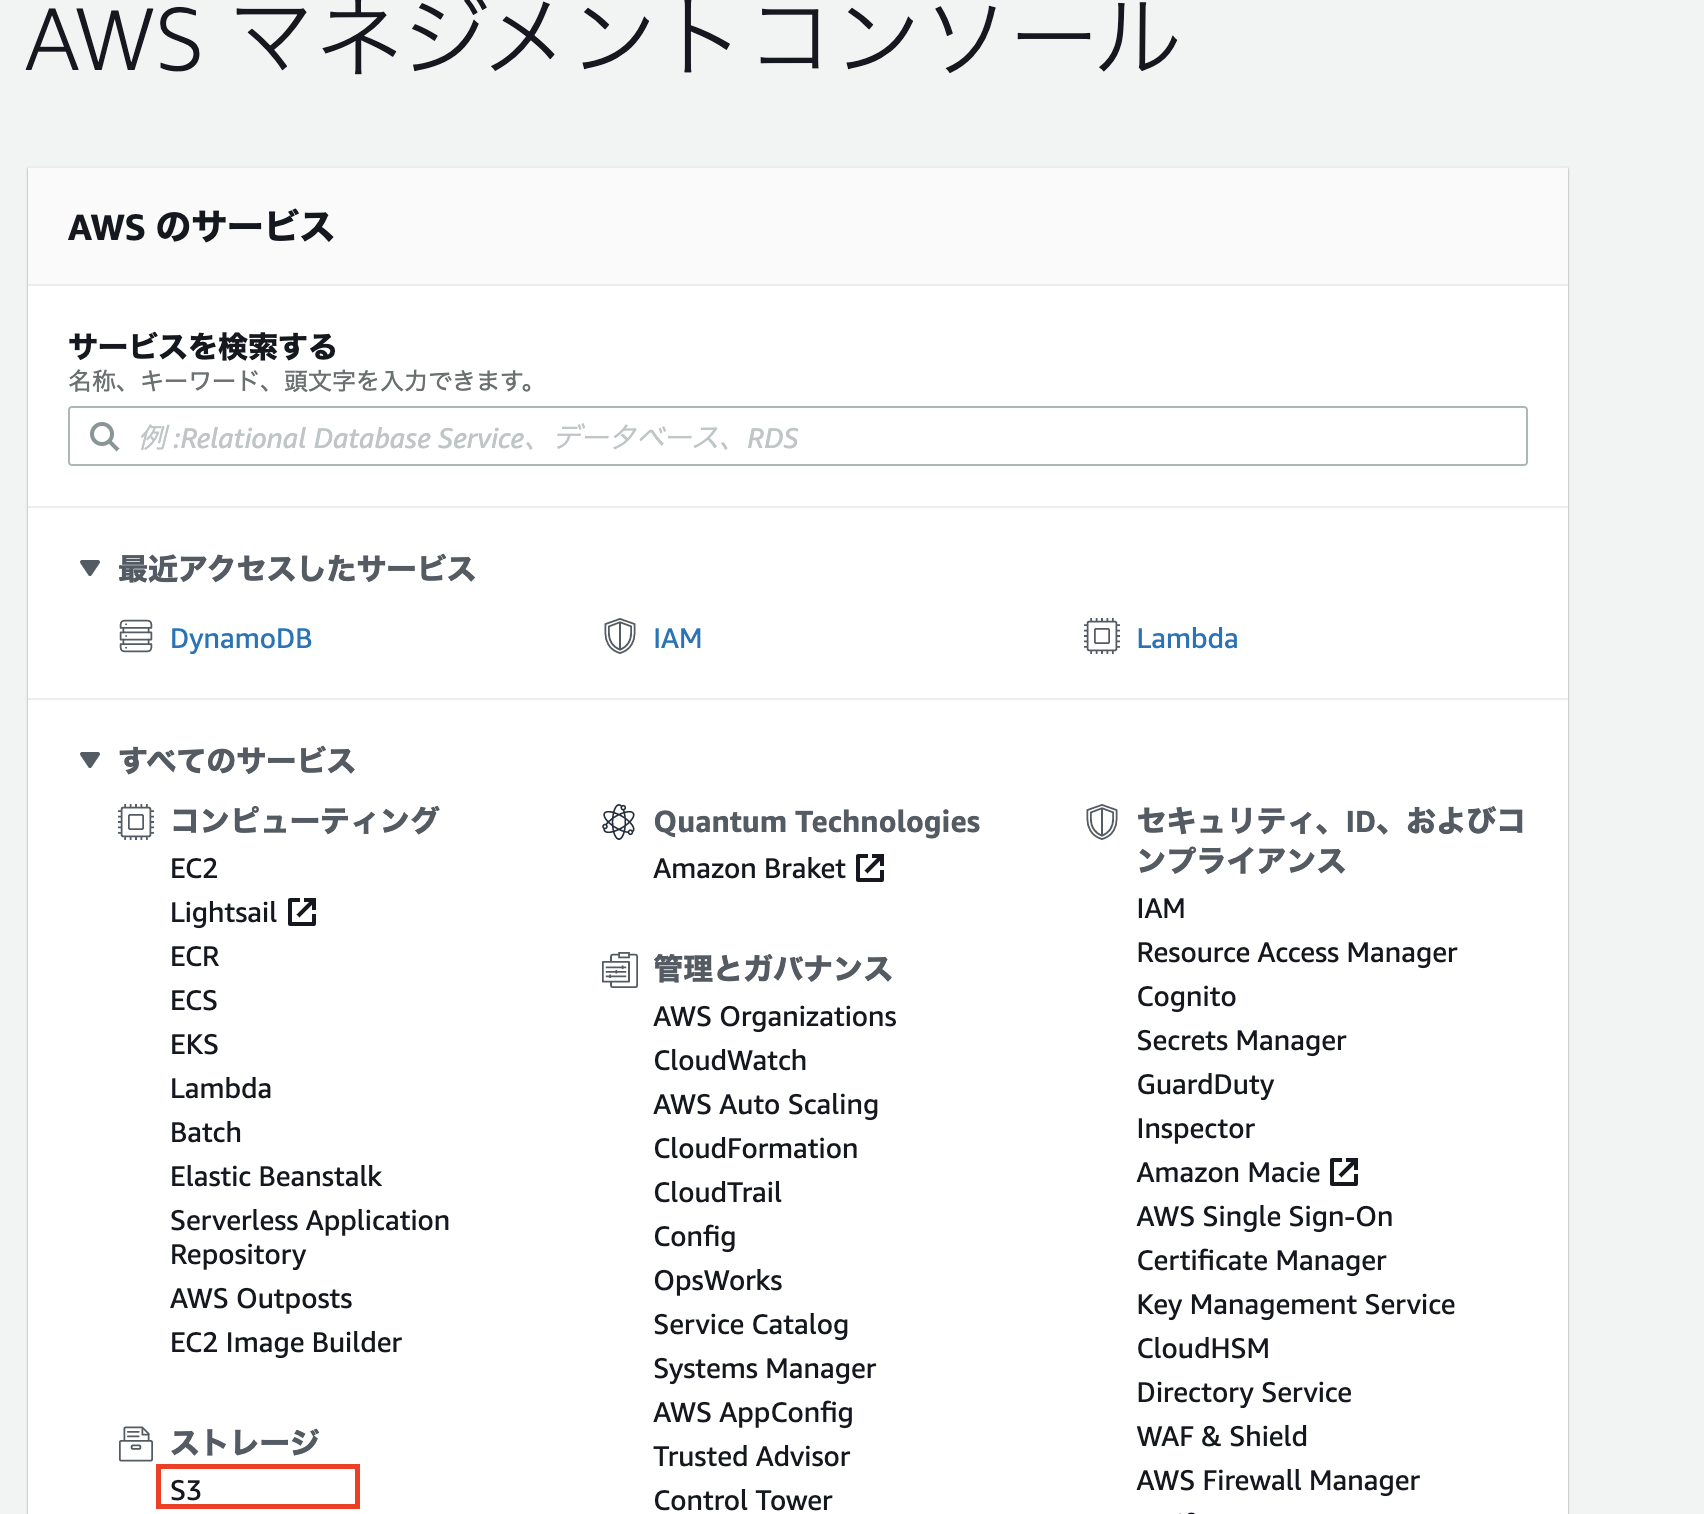Image resolution: width=1704 pixels, height=1514 pixels.
Task: Open Control Tower service
Action: [743, 1500]
